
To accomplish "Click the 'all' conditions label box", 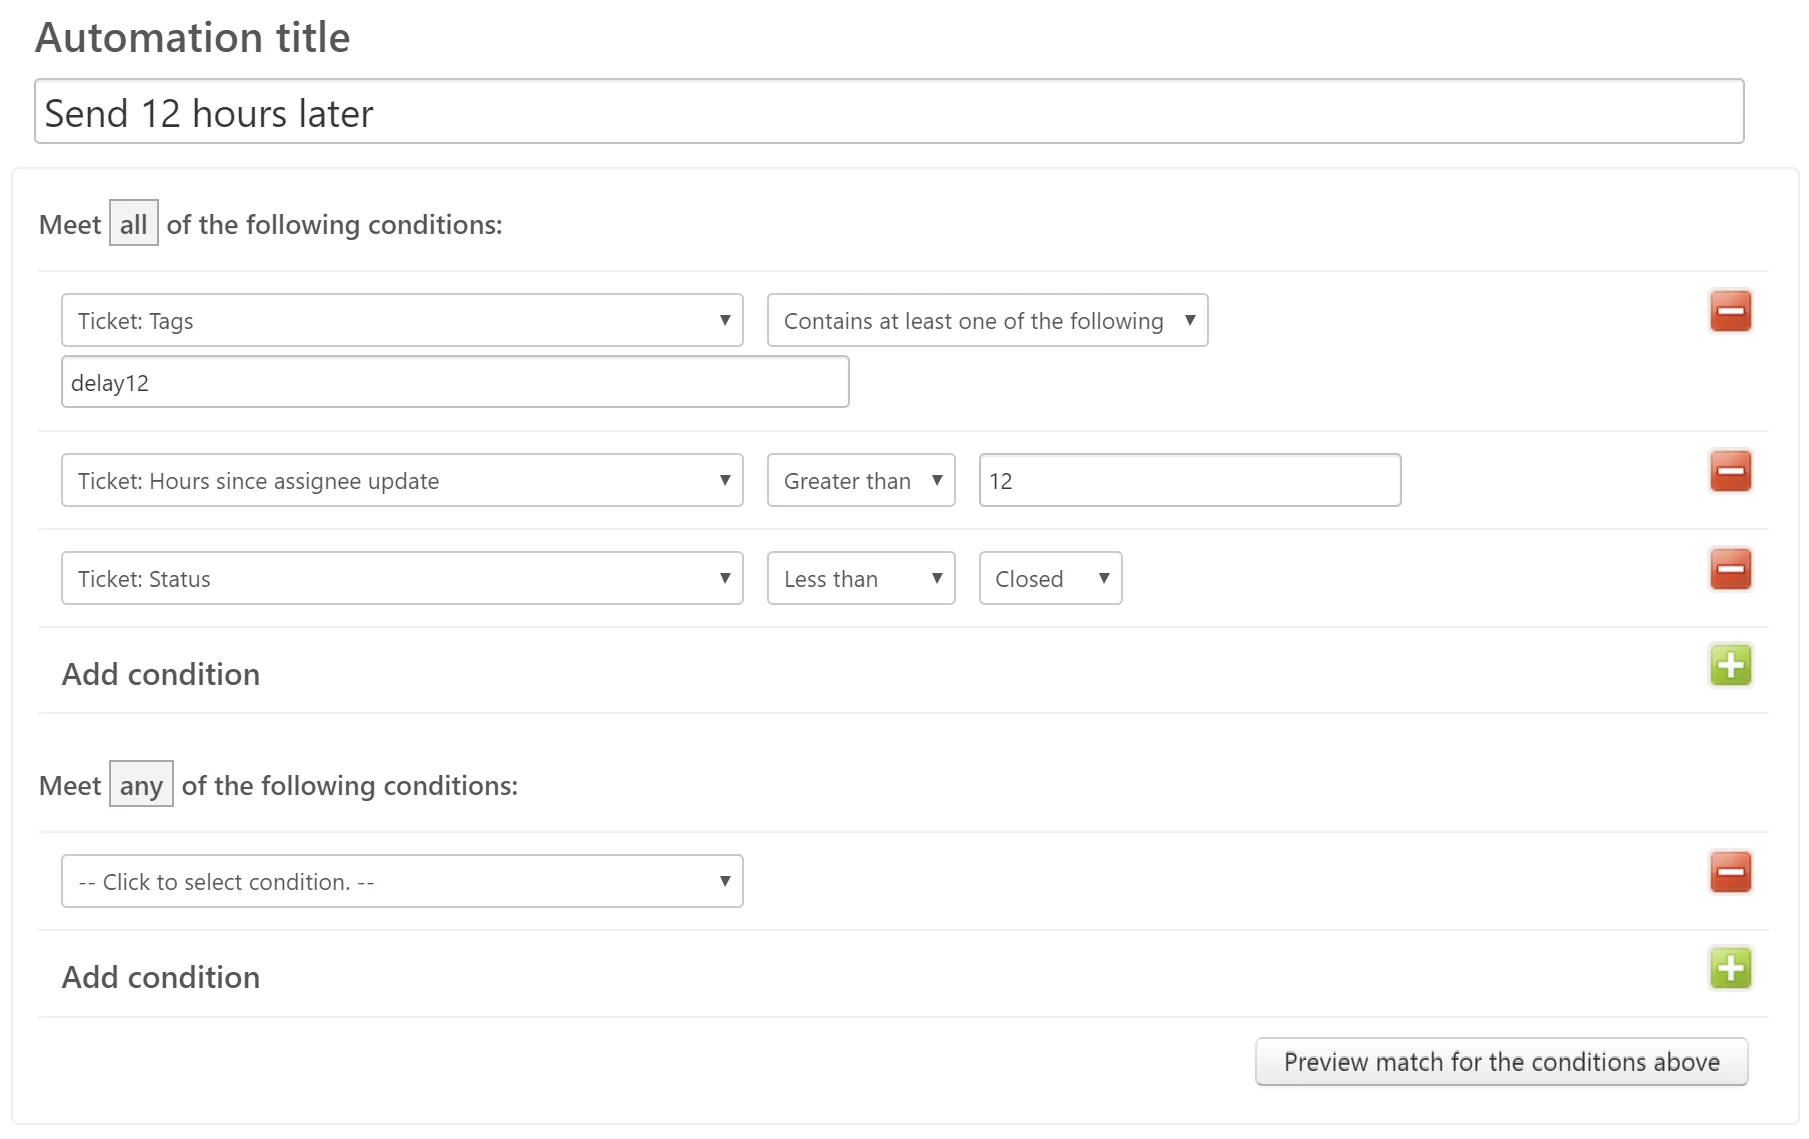I will coord(133,224).
